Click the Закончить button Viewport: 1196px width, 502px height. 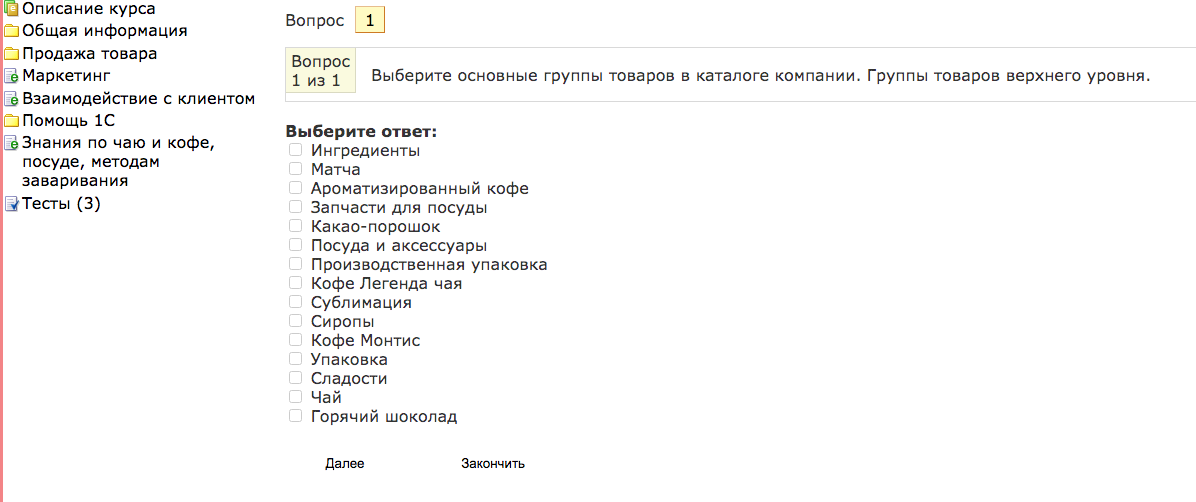click(493, 463)
